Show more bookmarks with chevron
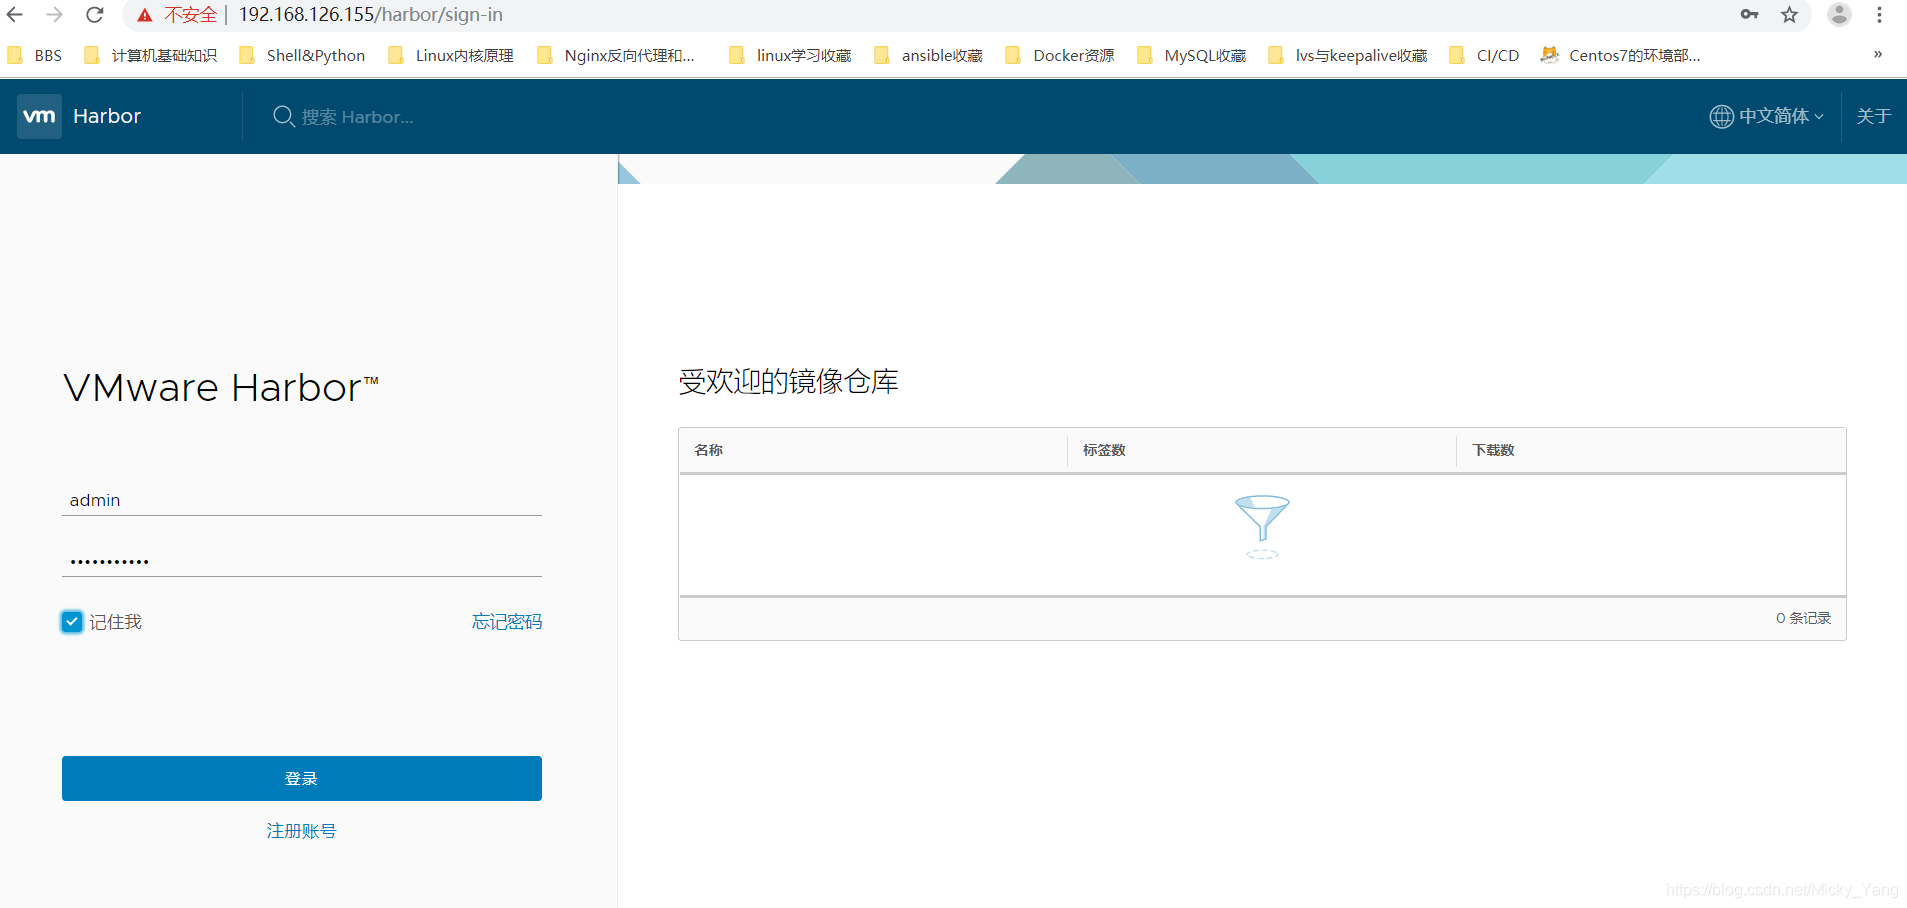1907x908 pixels. [x=1878, y=55]
